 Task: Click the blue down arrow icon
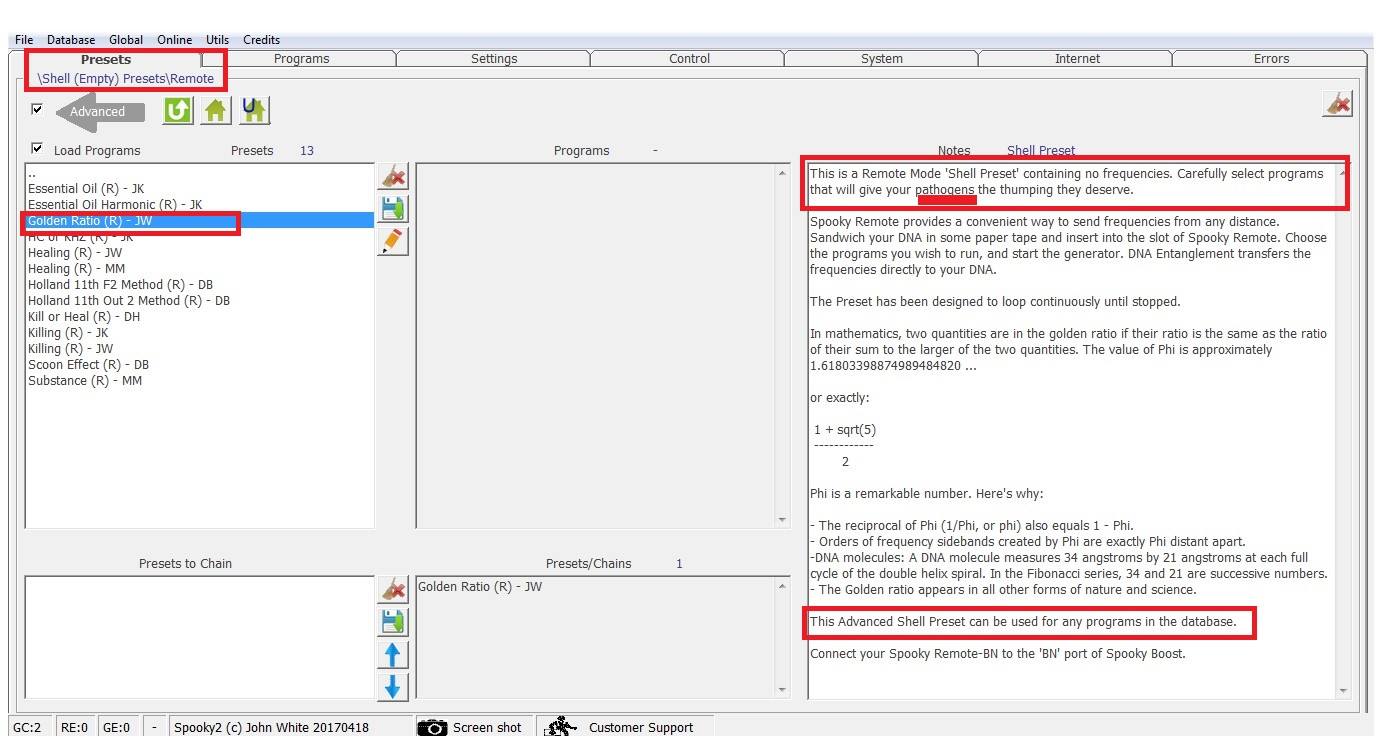click(393, 687)
